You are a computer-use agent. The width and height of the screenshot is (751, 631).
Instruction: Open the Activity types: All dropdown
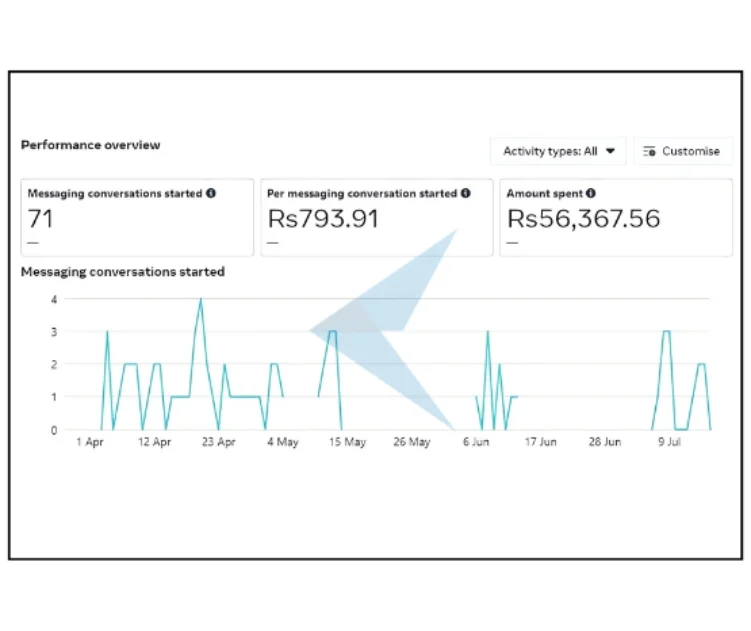coord(557,151)
